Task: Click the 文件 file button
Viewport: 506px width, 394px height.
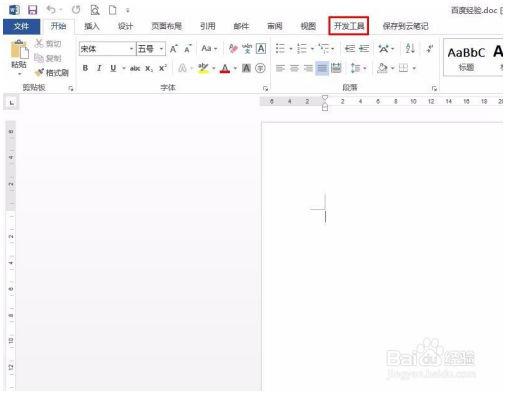Action: coord(21,26)
